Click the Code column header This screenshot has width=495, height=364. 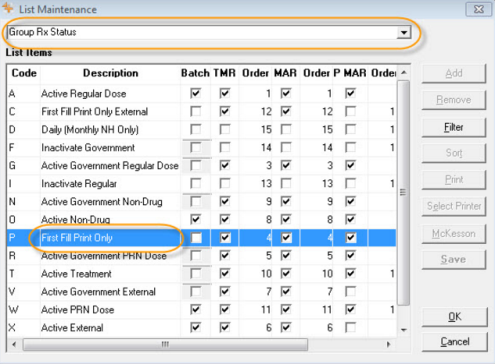pyautogui.click(x=24, y=73)
